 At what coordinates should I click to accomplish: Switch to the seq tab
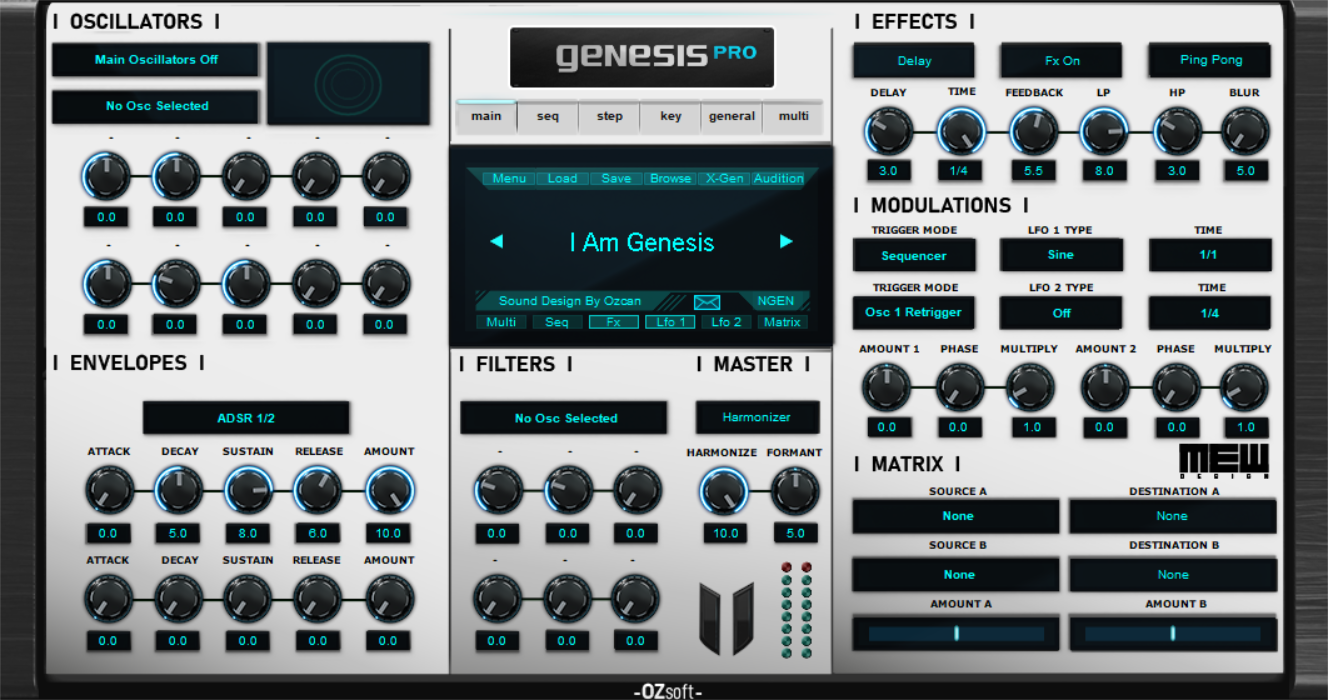coord(548,116)
